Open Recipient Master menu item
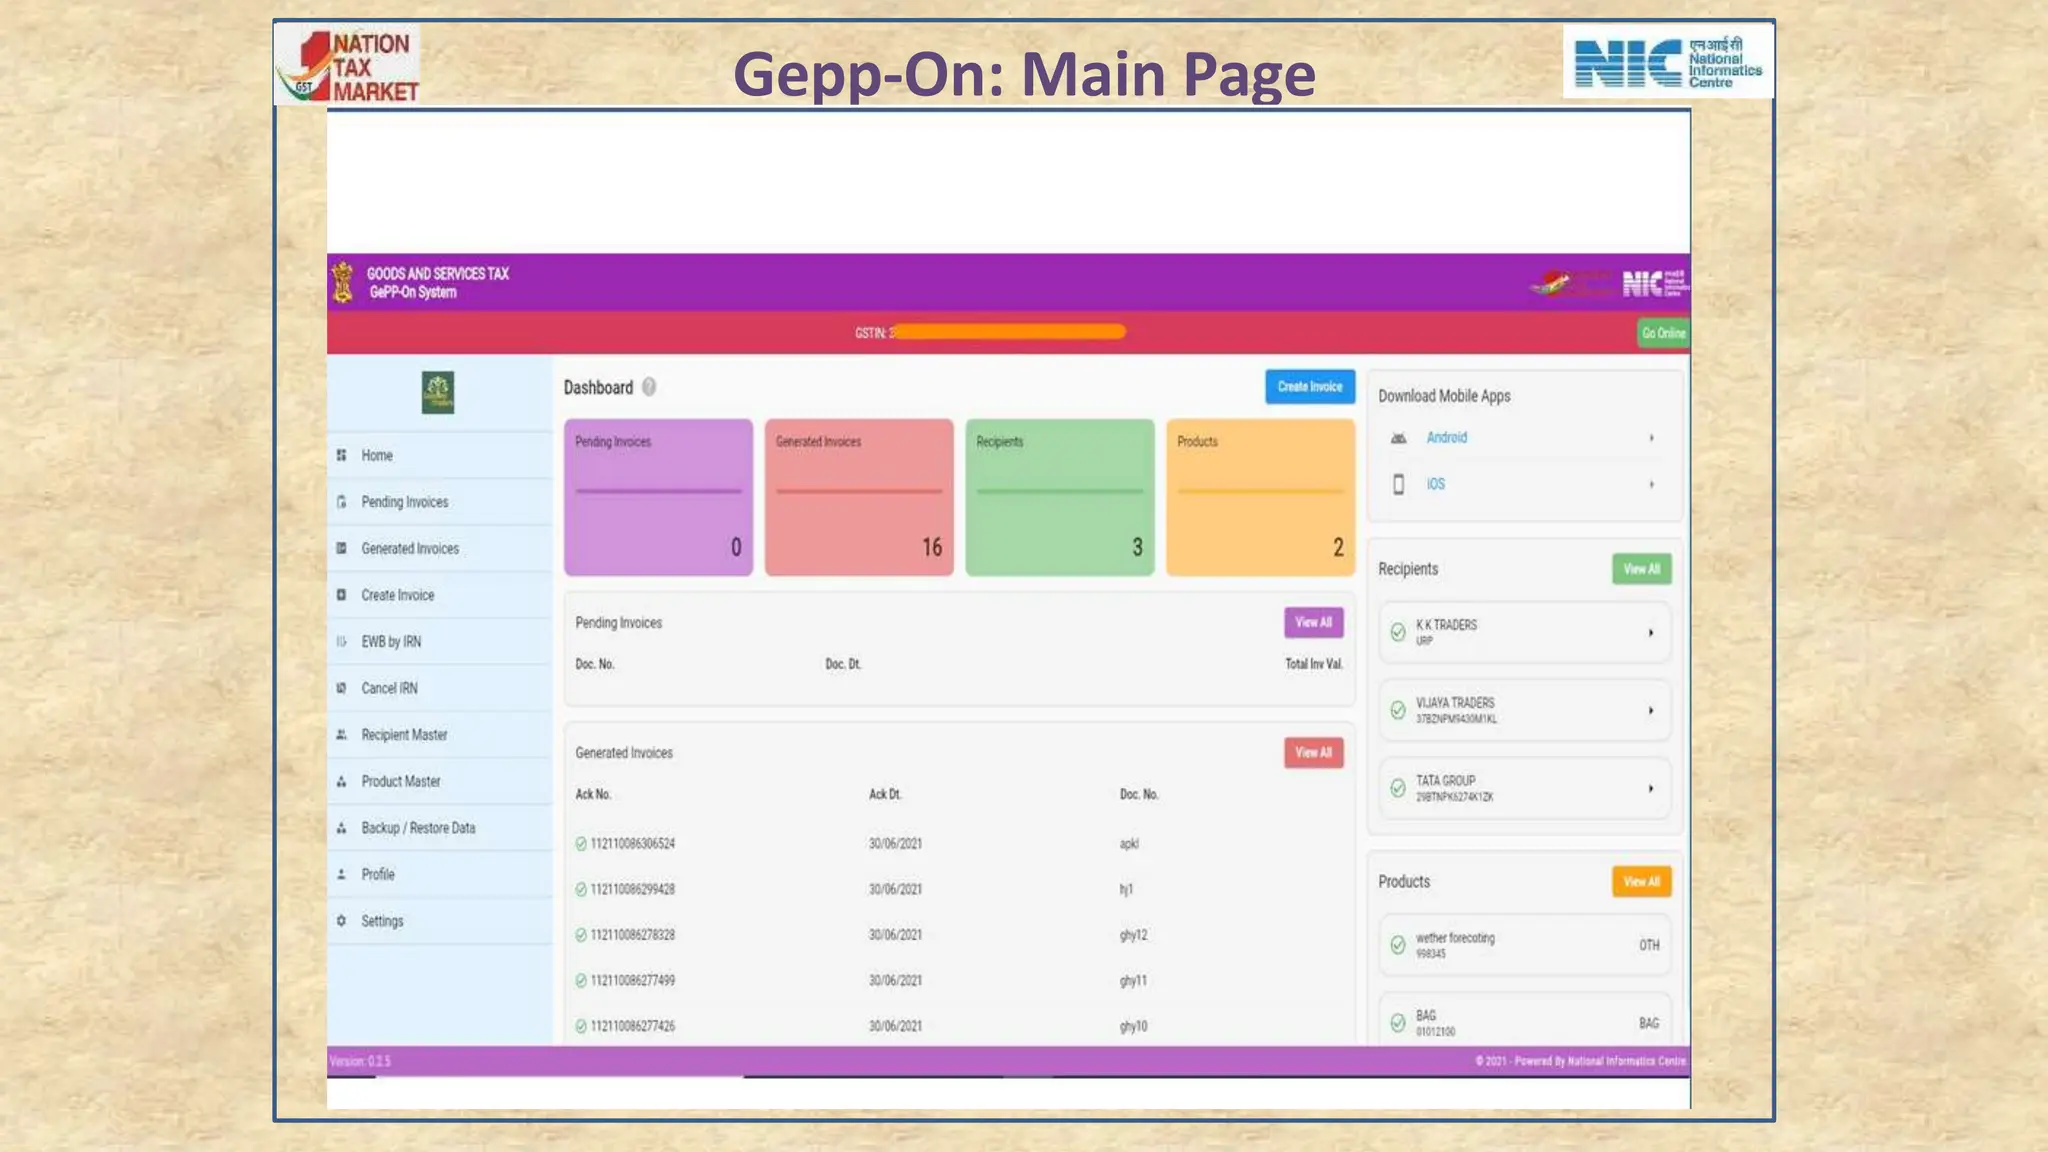The image size is (2048, 1152). point(440,734)
